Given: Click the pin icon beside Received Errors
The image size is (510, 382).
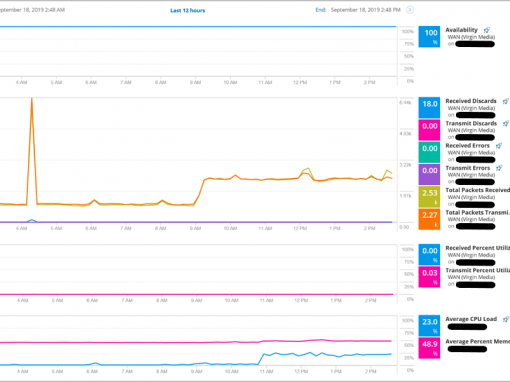Looking at the screenshot, I should pos(499,146).
